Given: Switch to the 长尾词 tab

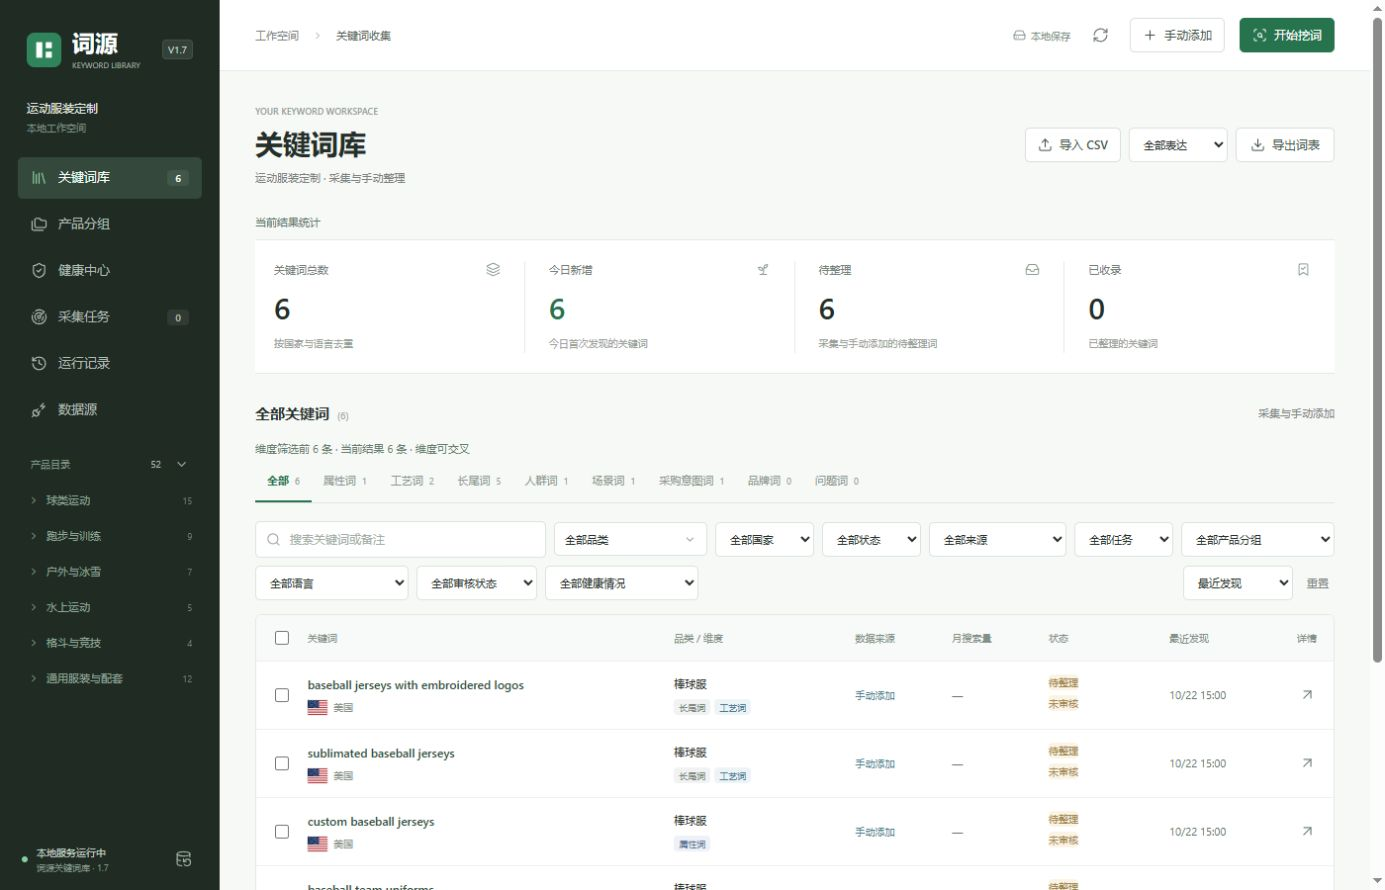Looking at the screenshot, I should tap(479, 481).
